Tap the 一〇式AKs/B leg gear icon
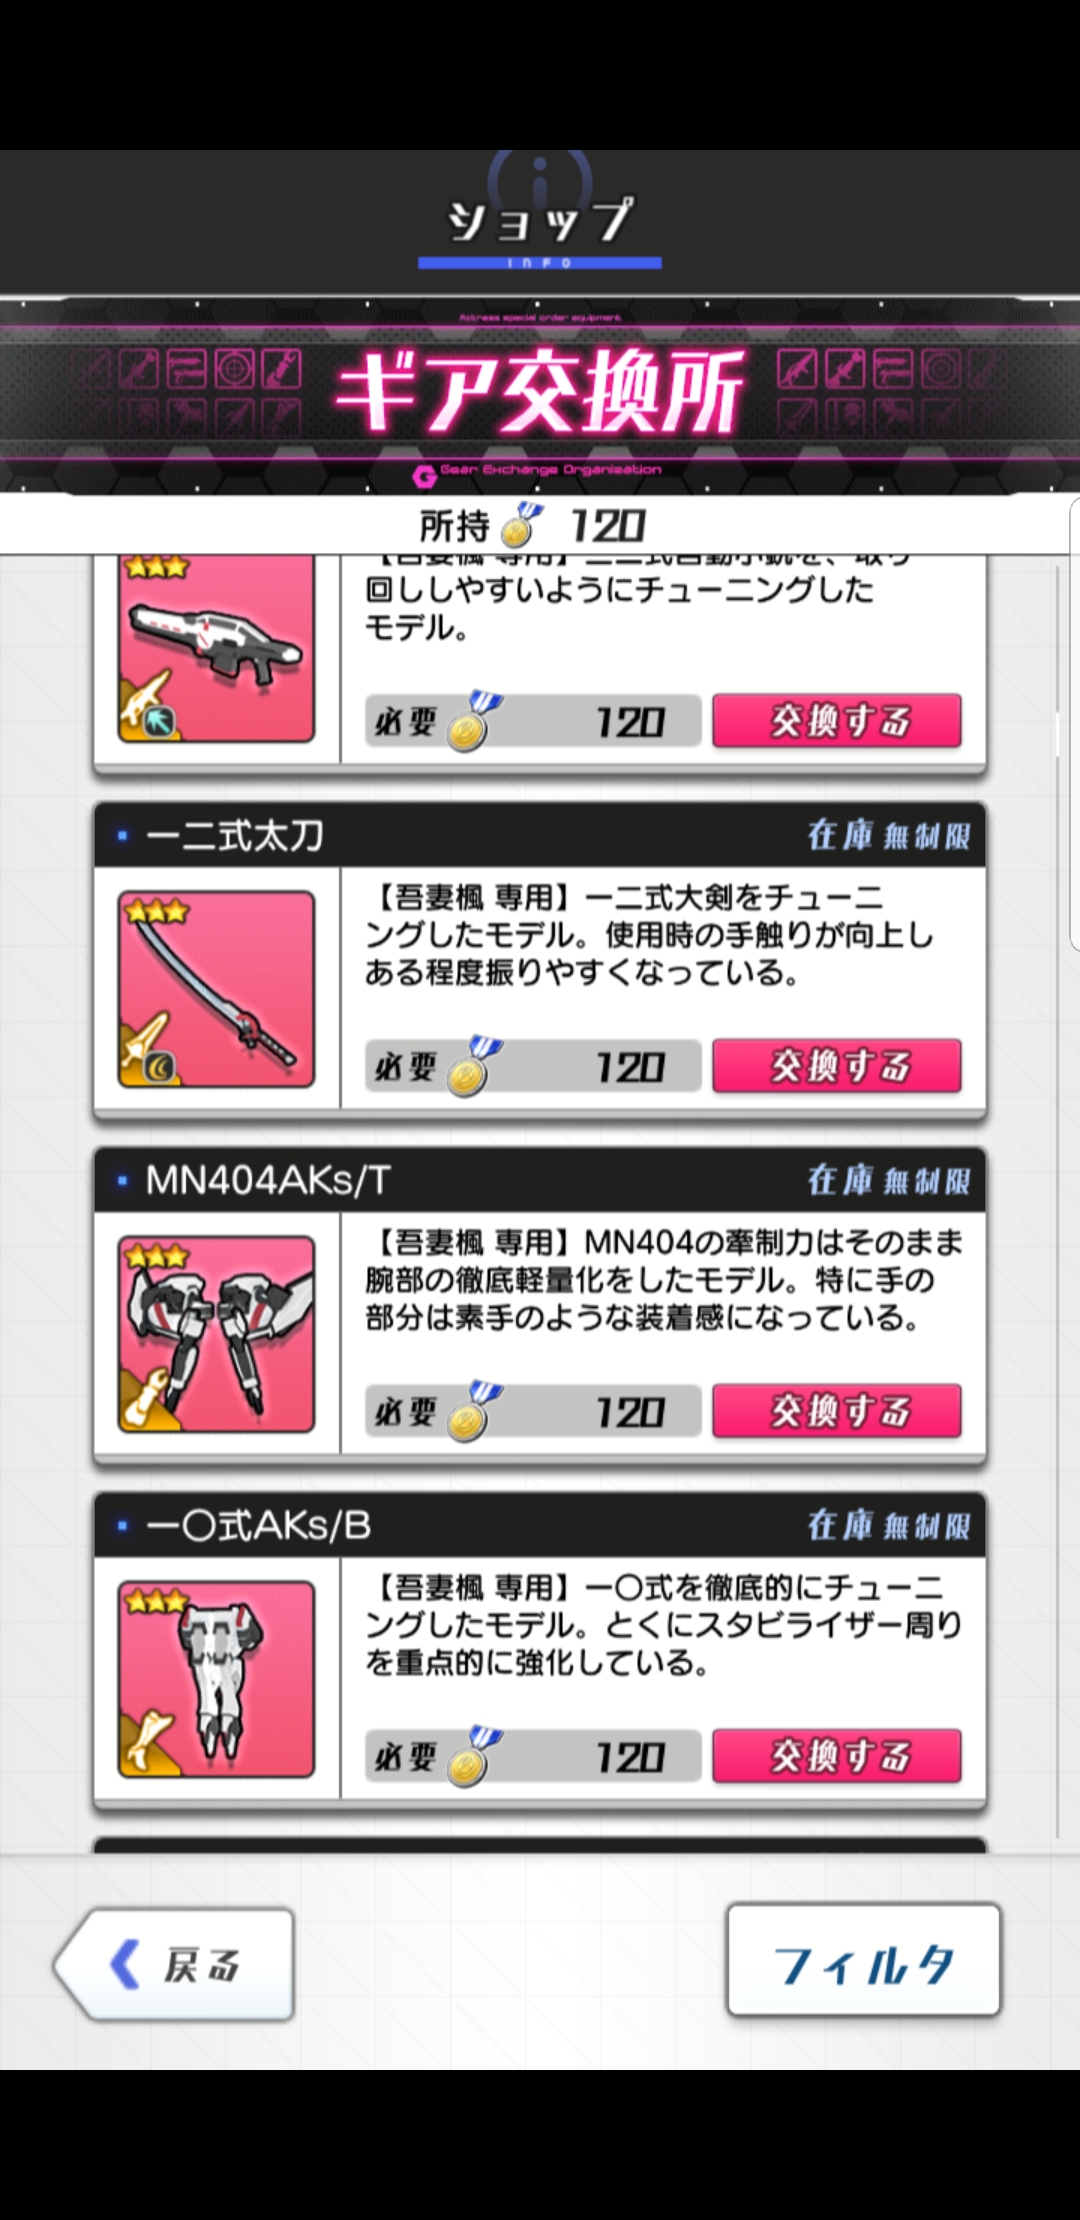 click(216, 1679)
